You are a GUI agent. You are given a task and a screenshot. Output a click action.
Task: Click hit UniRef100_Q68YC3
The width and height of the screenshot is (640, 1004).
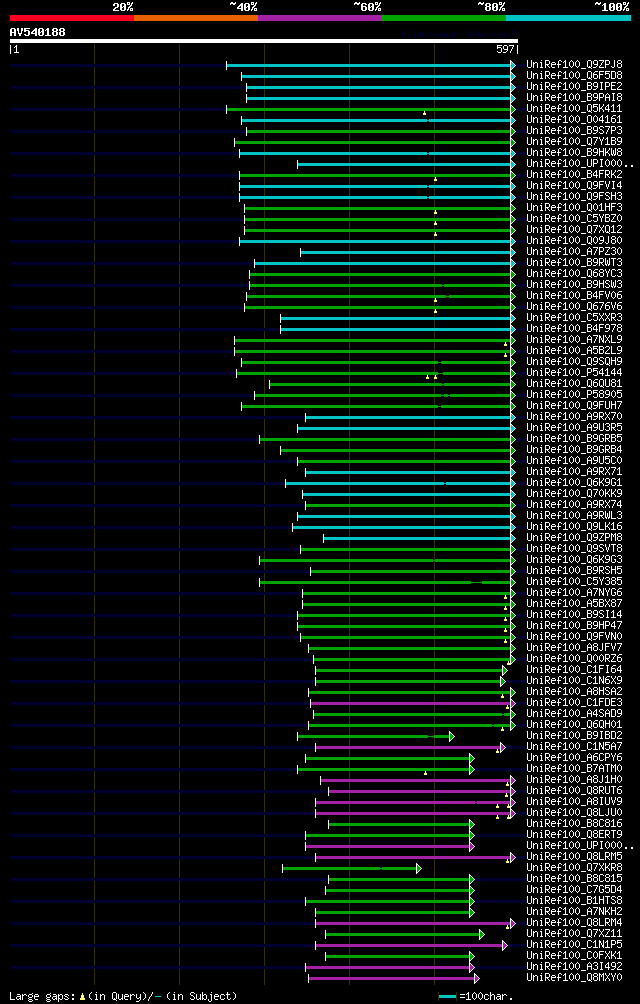pos(574,273)
